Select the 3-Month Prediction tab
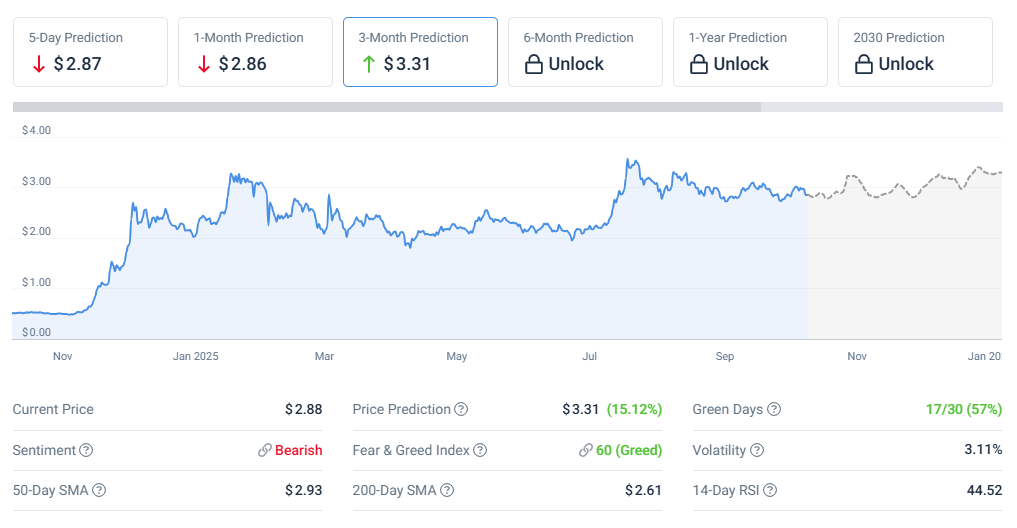Image resolution: width=1017 pixels, height=528 pixels. coord(420,52)
